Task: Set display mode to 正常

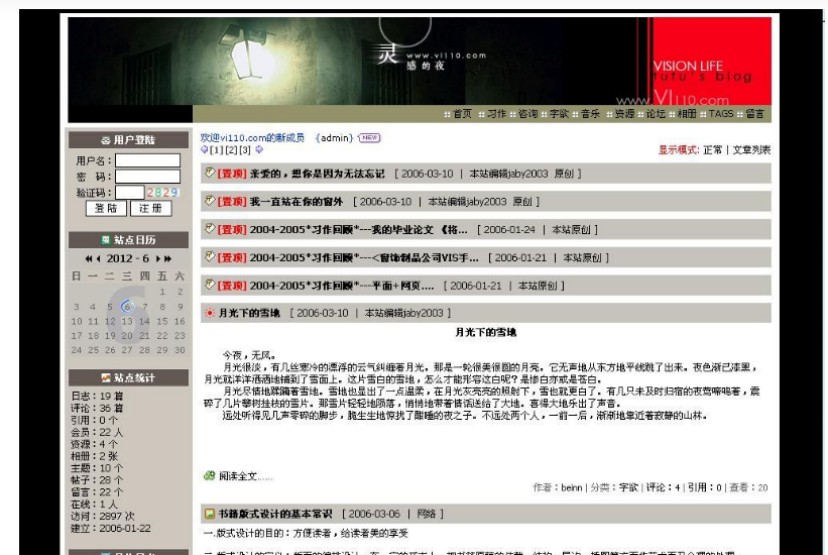Action: click(x=712, y=150)
